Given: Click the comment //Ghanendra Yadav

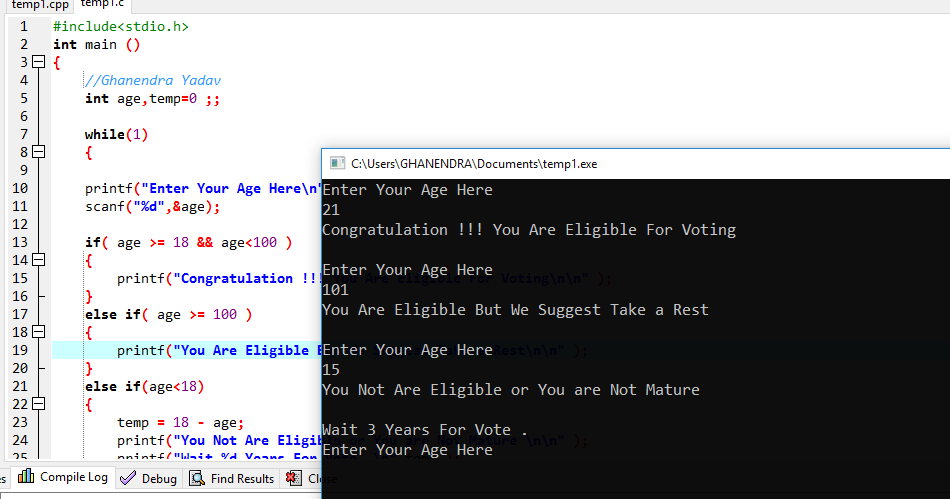Looking at the screenshot, I should tap(153, 81).
